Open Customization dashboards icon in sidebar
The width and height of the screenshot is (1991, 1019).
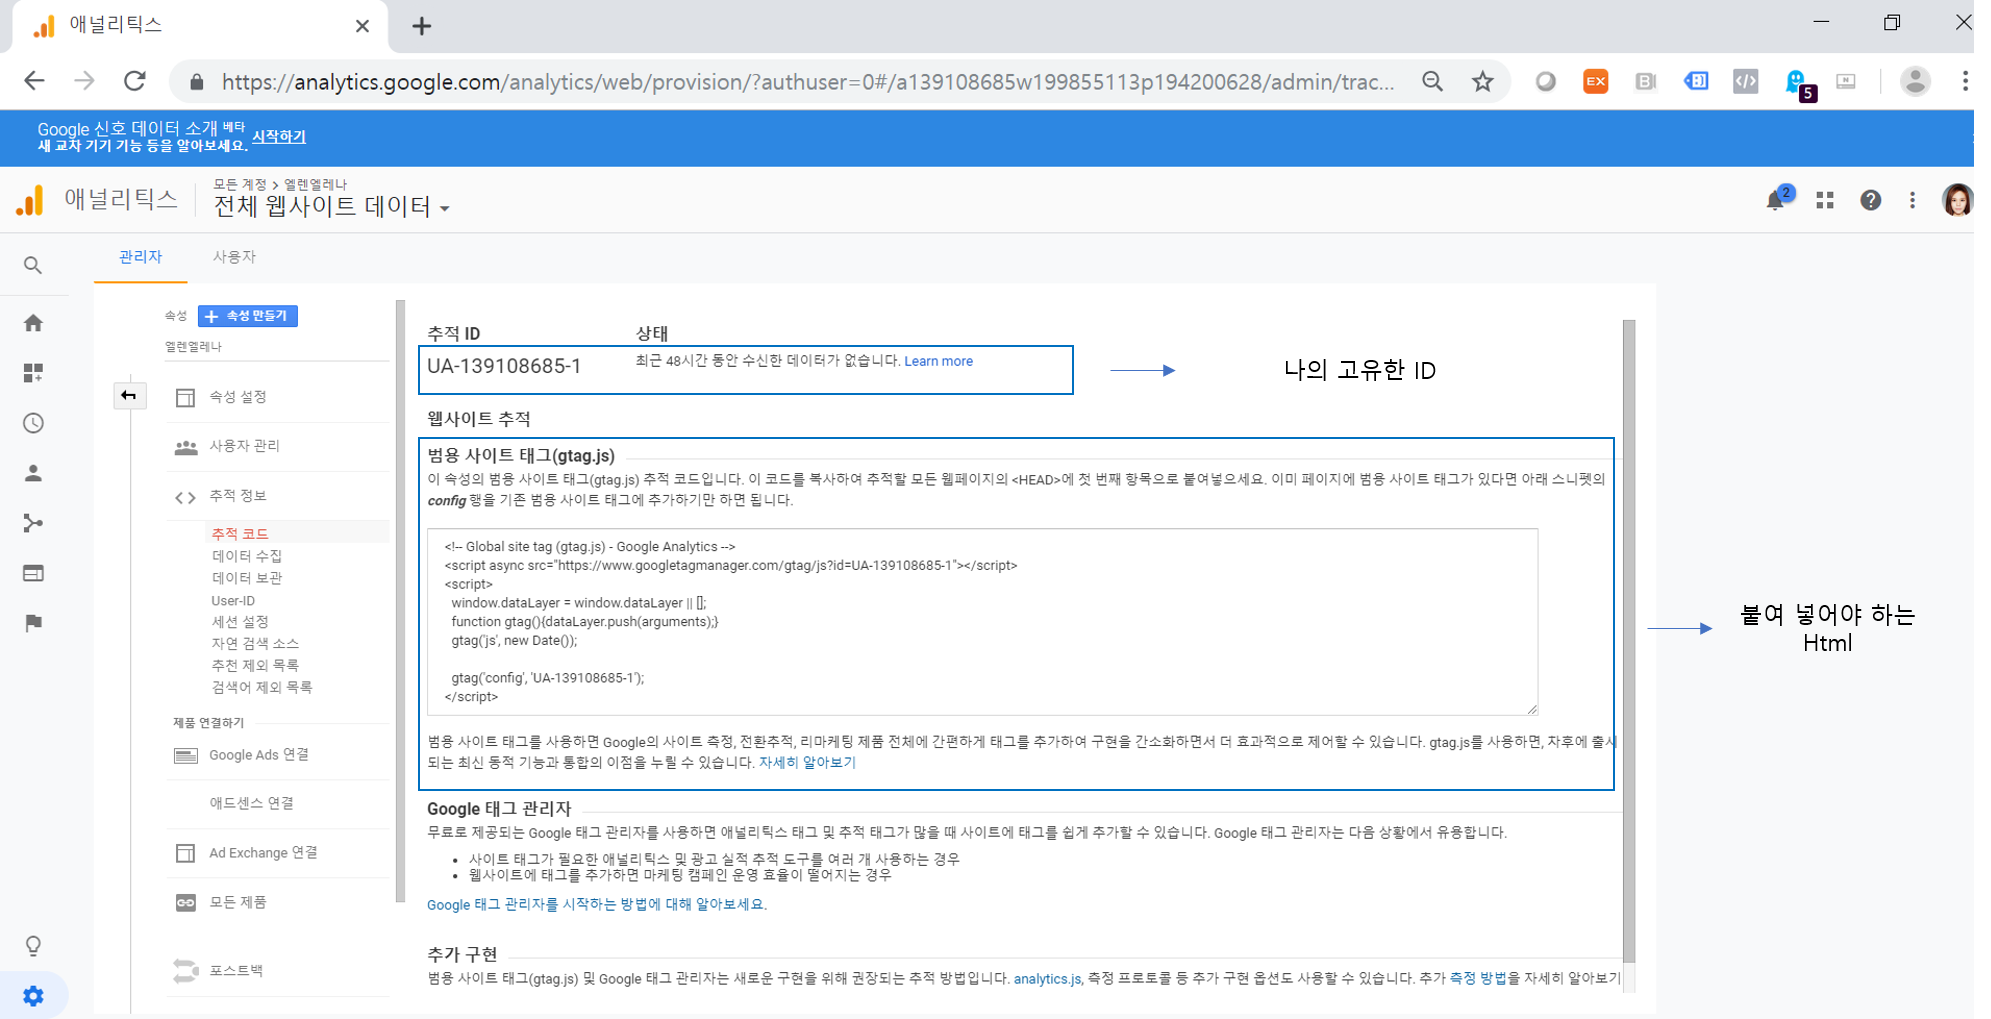coord(33,373)
